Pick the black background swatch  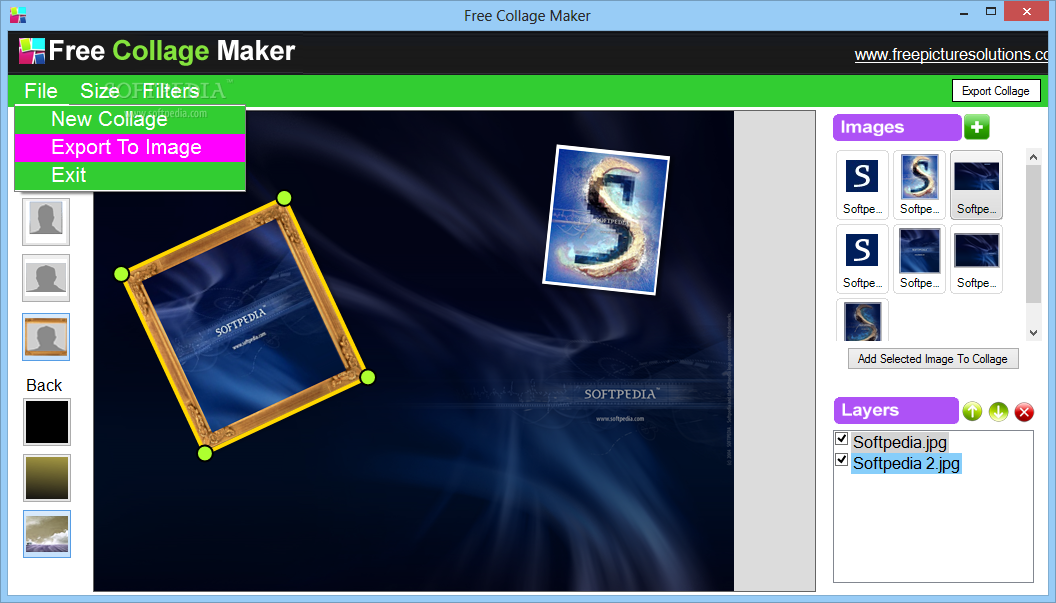click(x=46, y=422)
